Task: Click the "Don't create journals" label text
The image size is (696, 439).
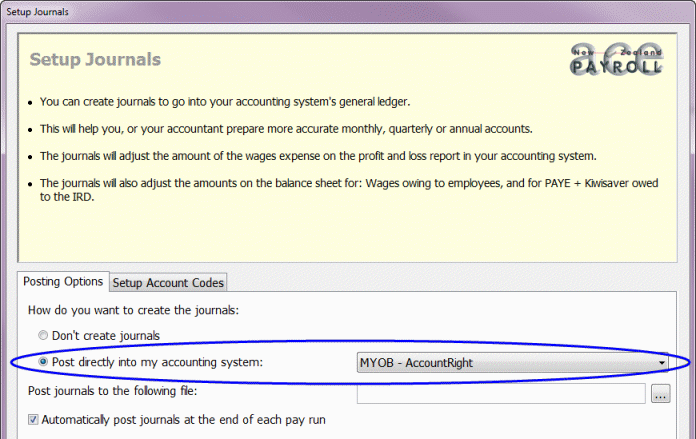Action: [x=106, y=336]
